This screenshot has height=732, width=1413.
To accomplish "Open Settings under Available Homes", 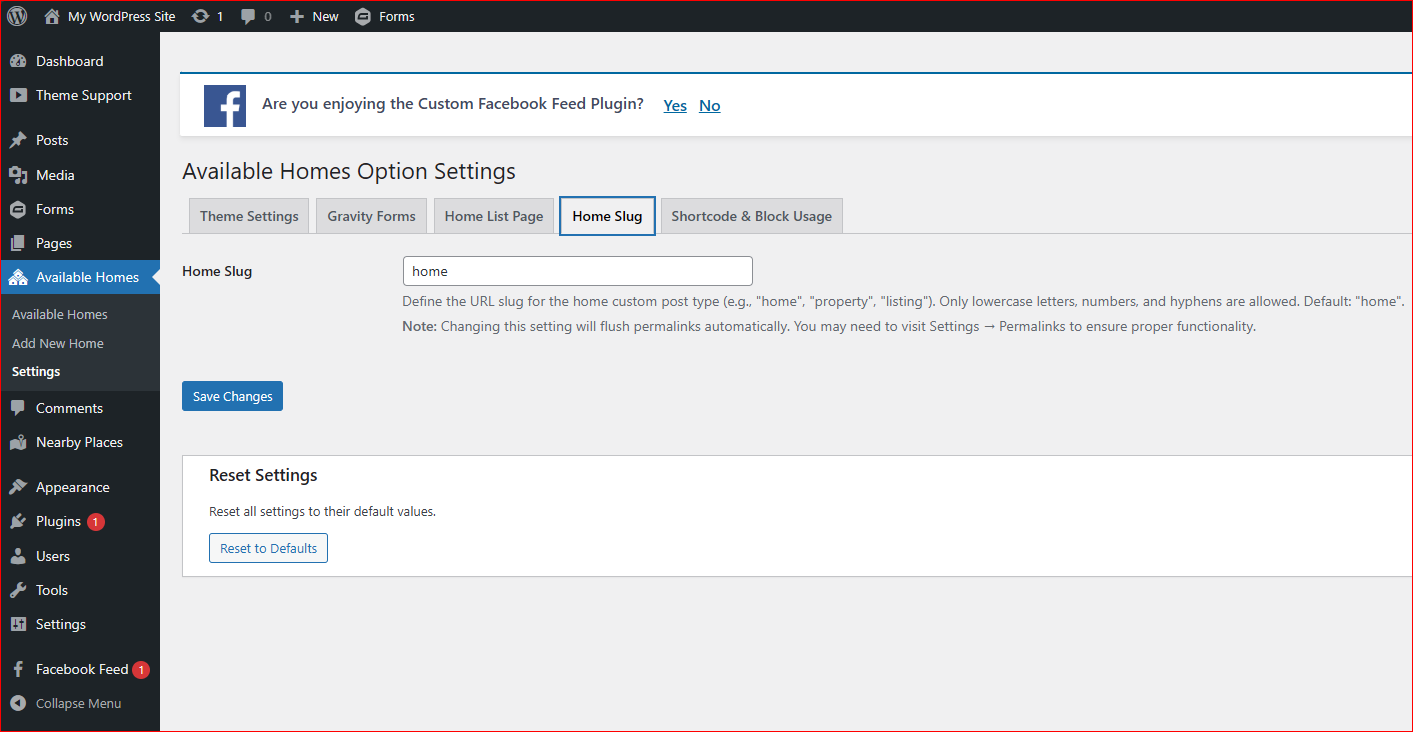I will pyautogui.click(x=36, y=371).
